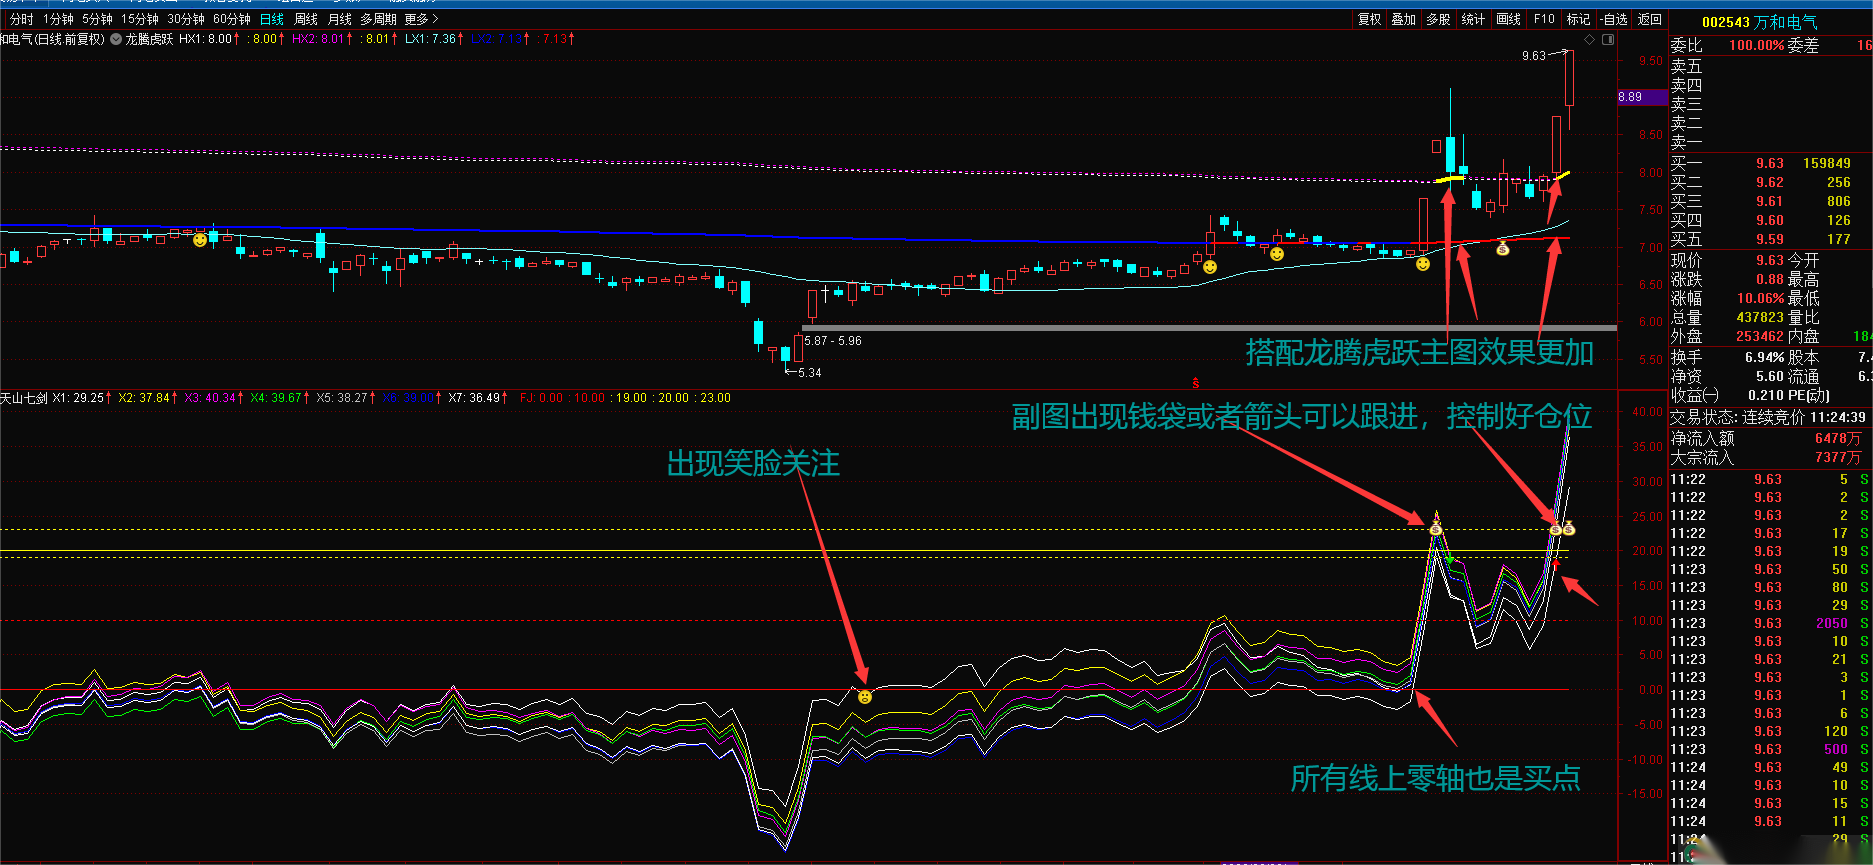Click the 返回 back button
The height and width of the screenshot is (865, 1873).
pos(1649,19)
